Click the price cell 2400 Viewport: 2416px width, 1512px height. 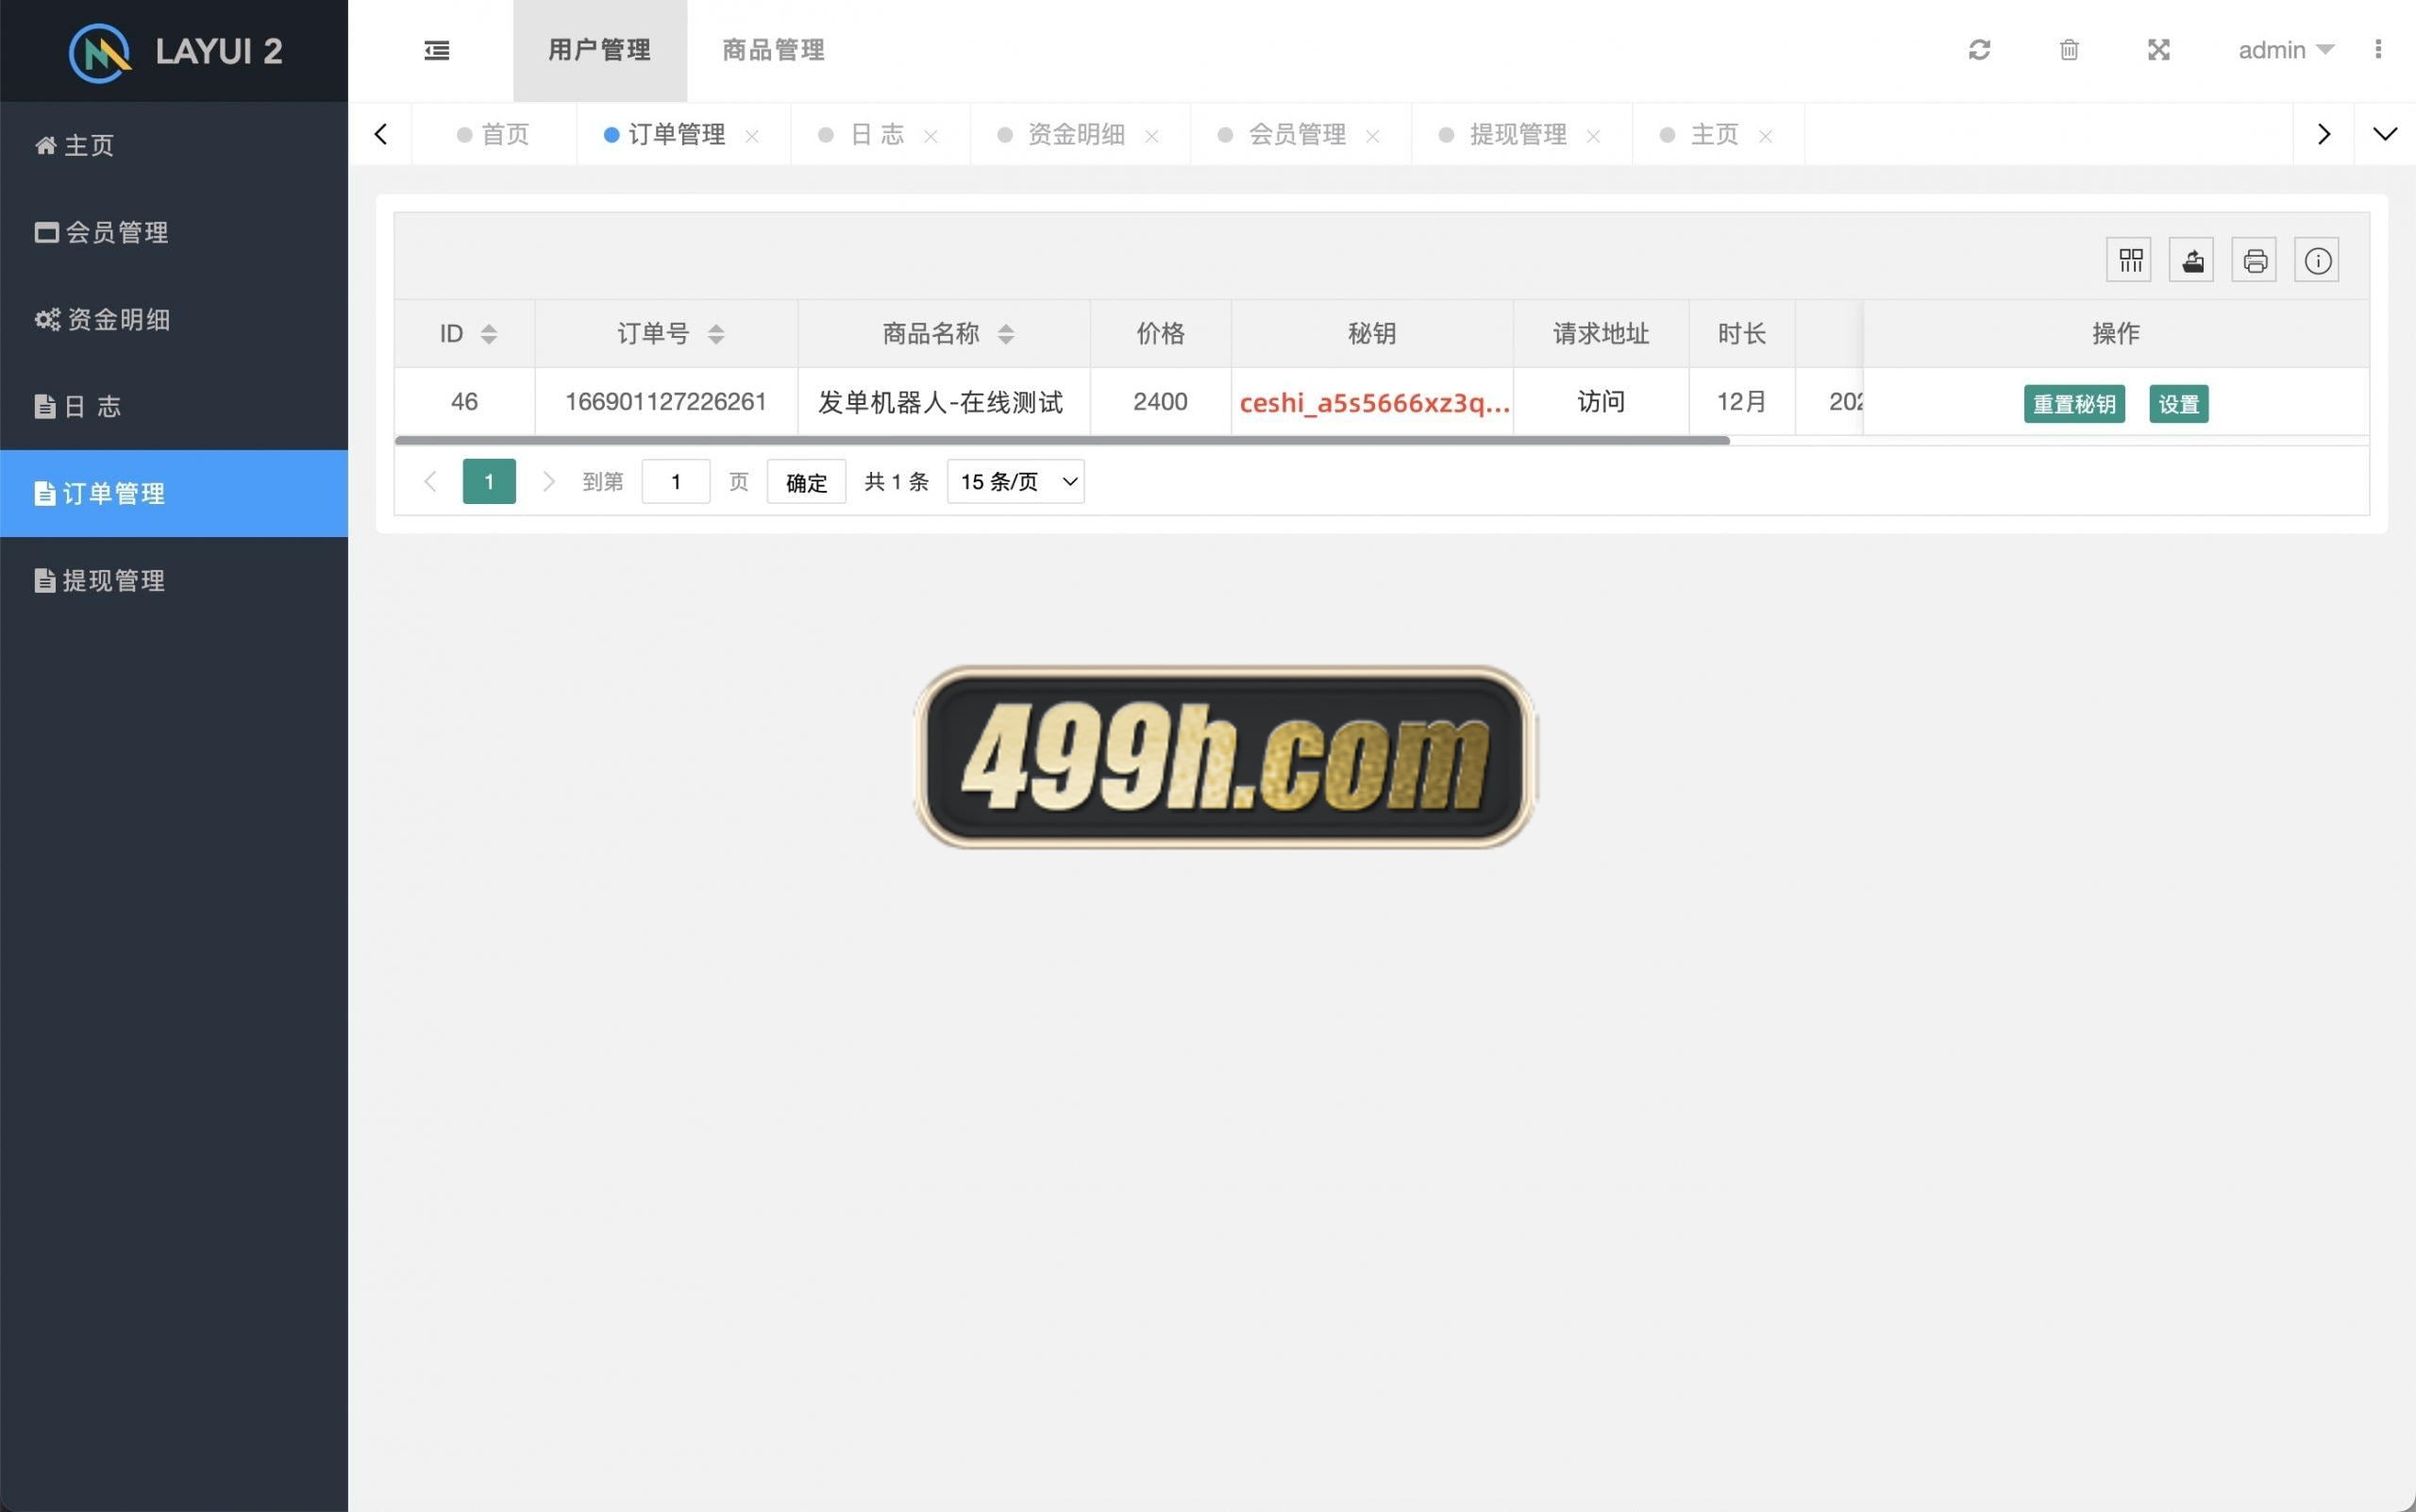tap(1160, 402)
